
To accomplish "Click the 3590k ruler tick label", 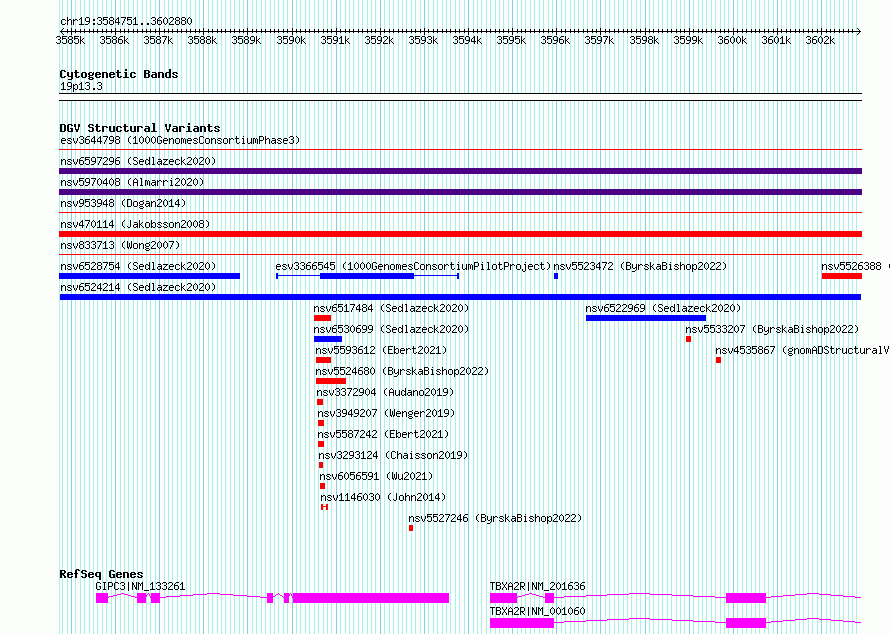I will click(x=291, y=40).
